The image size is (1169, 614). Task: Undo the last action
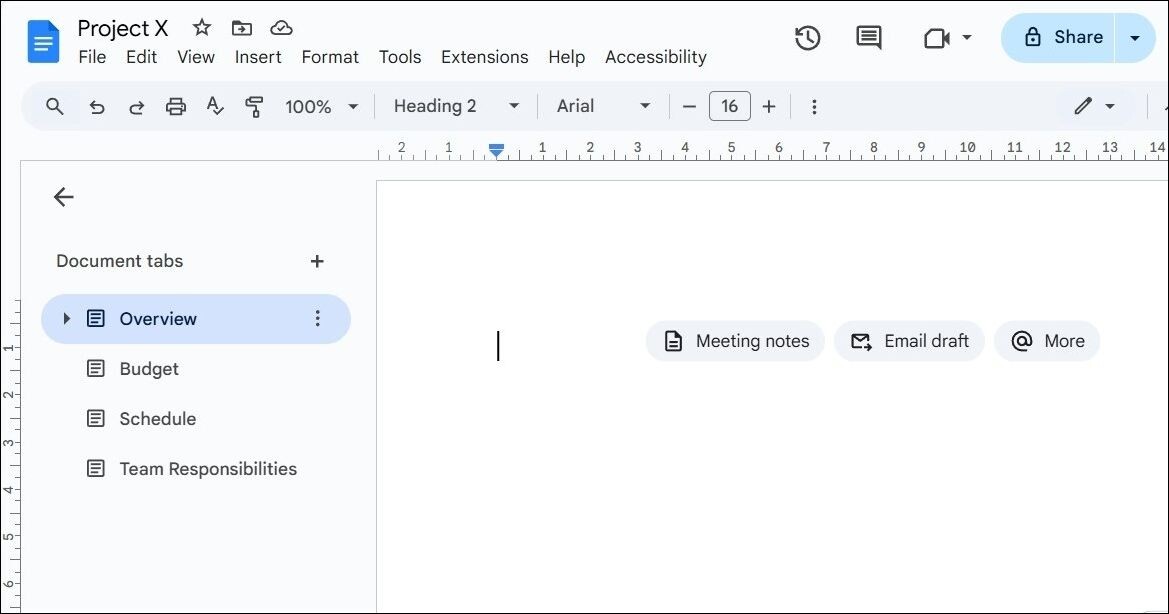97,107
